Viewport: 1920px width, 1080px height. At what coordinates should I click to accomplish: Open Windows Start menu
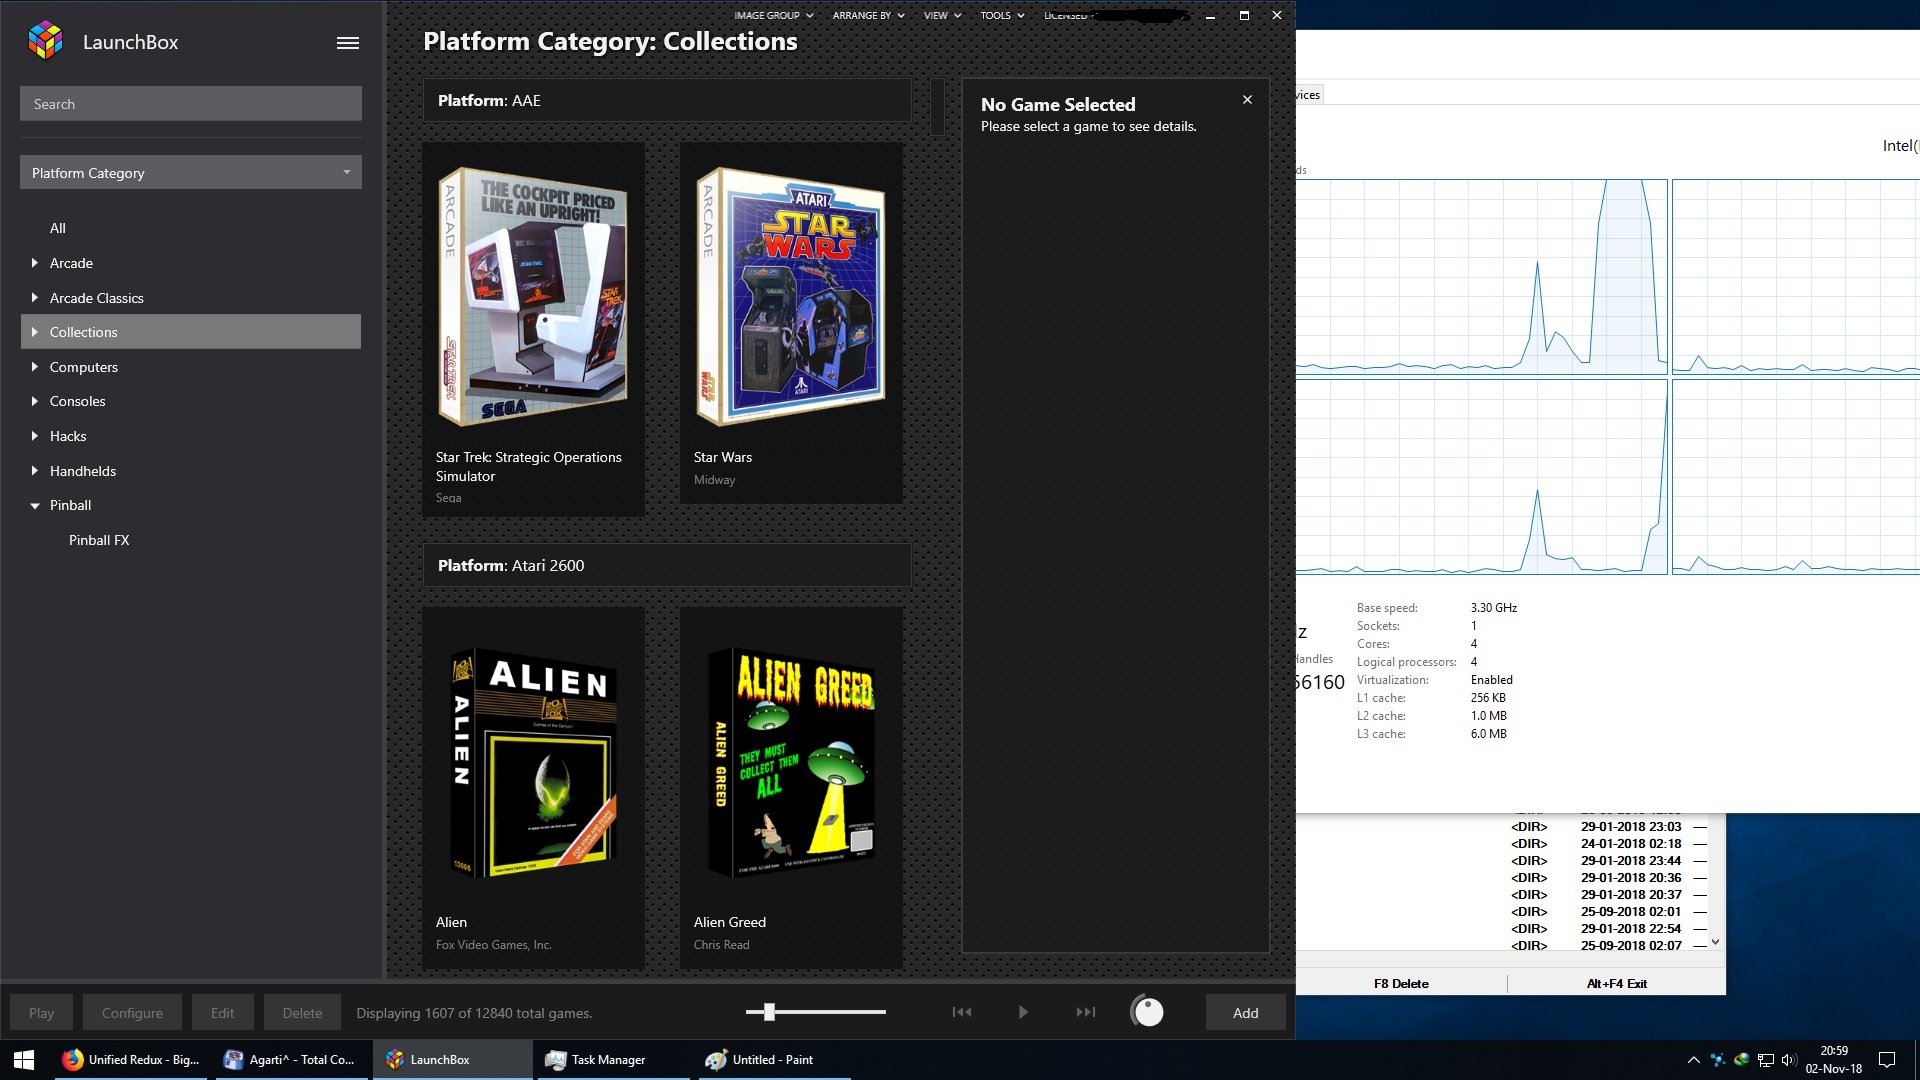point(24,1059)
